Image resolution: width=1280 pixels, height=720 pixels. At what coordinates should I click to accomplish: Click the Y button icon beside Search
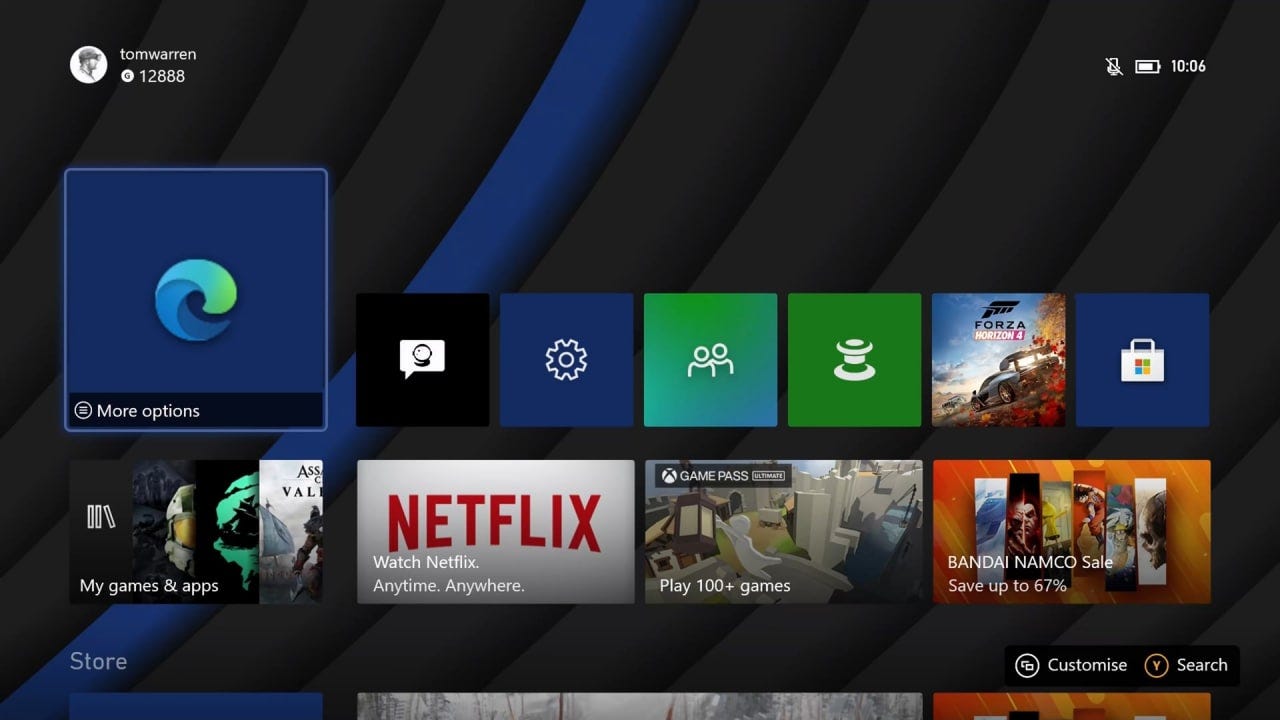coord(1156,665)
